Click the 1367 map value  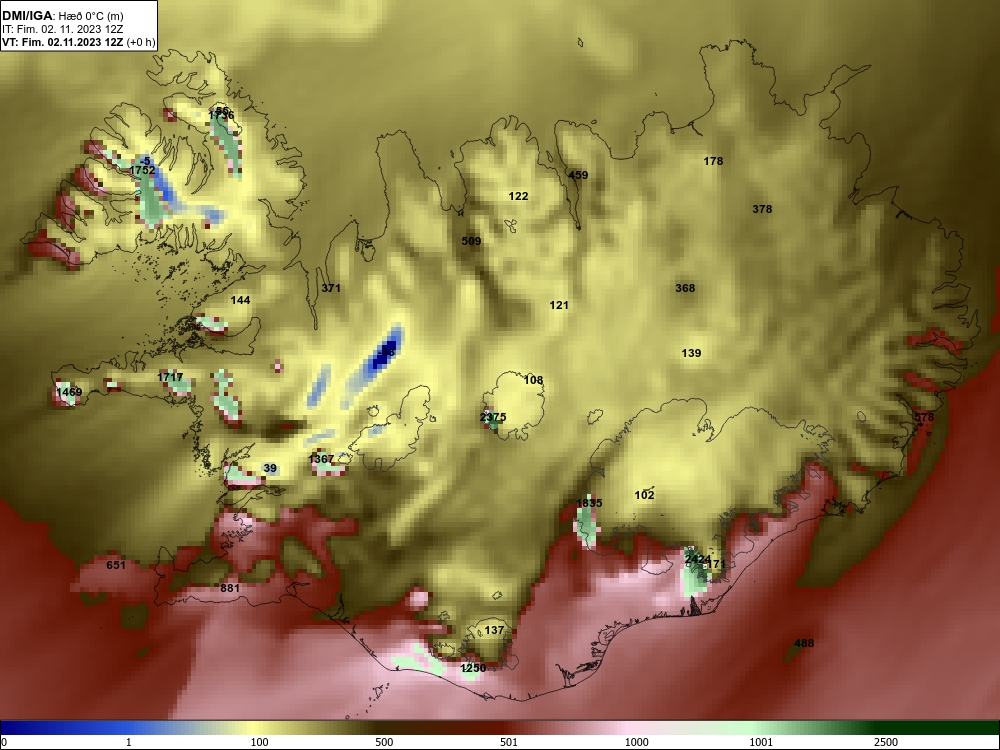pyautogui.click(x=321, y=459)
